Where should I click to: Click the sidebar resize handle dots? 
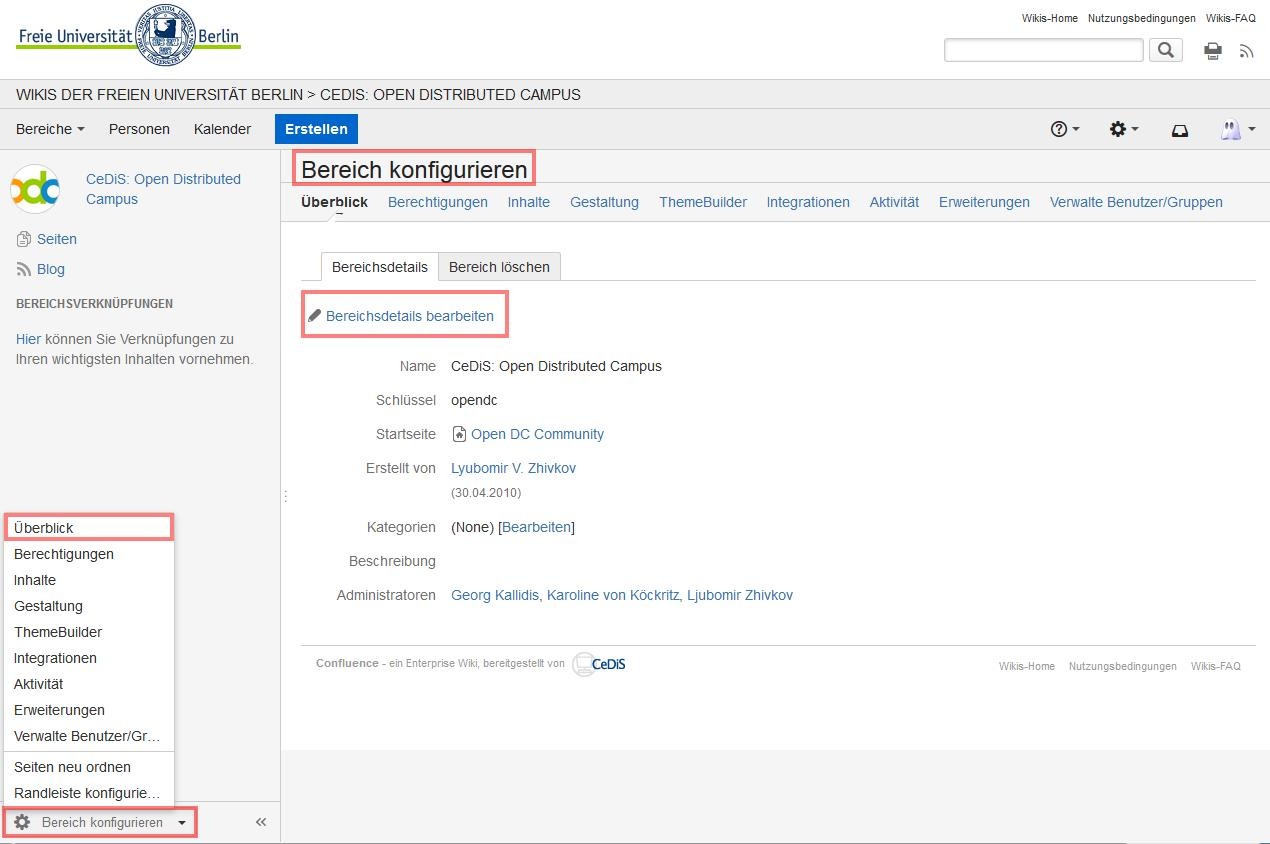tap(285, 496)
